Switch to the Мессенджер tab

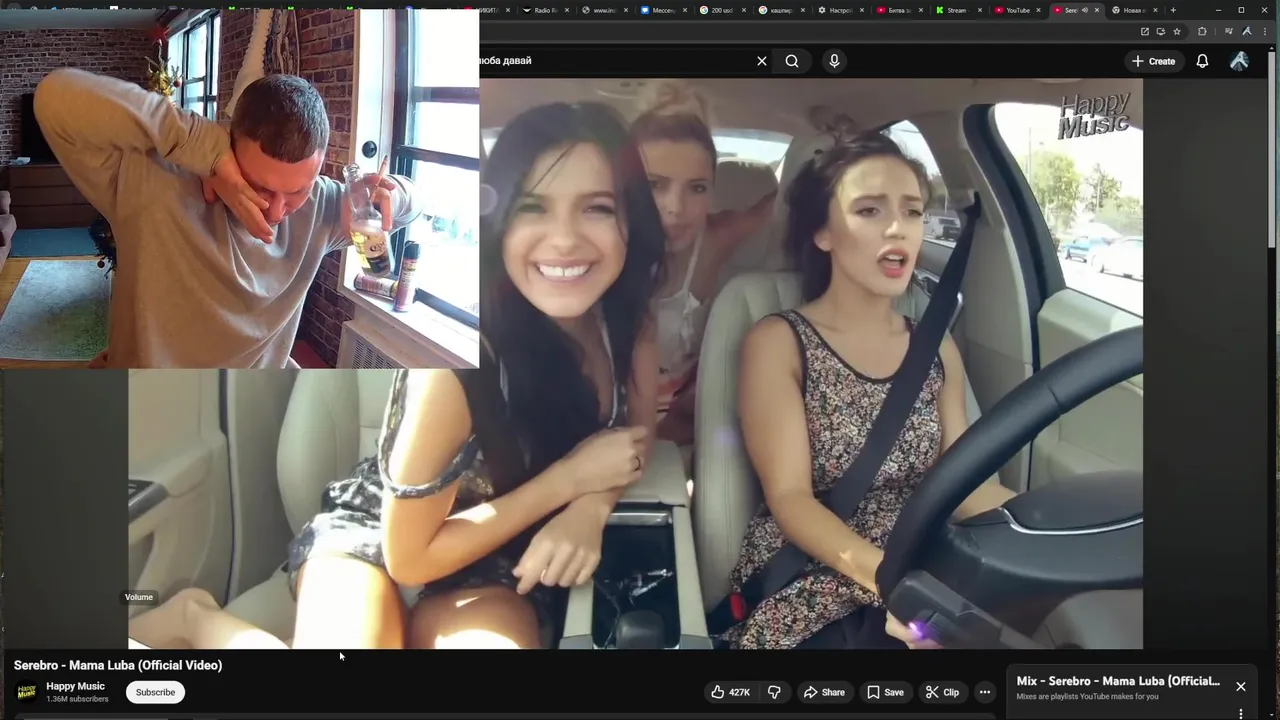pos(663,10)
